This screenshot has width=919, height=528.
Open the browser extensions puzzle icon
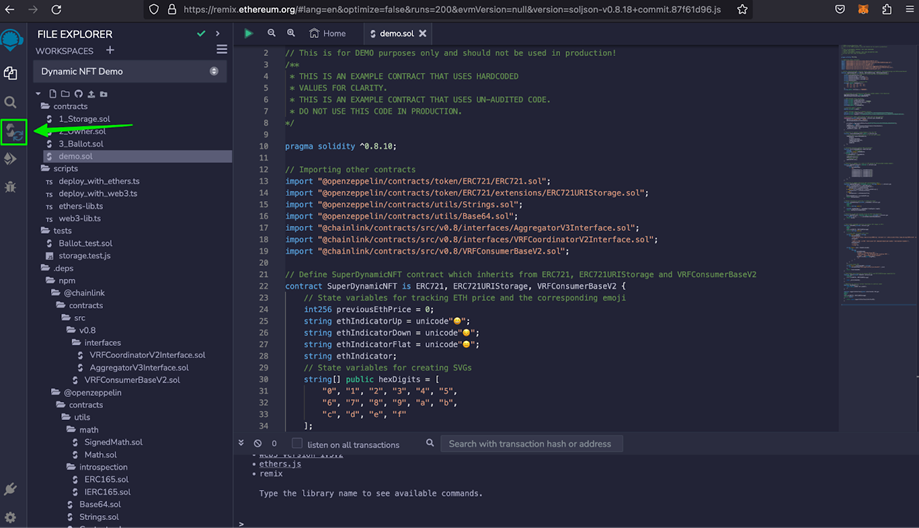click(887, 9)
